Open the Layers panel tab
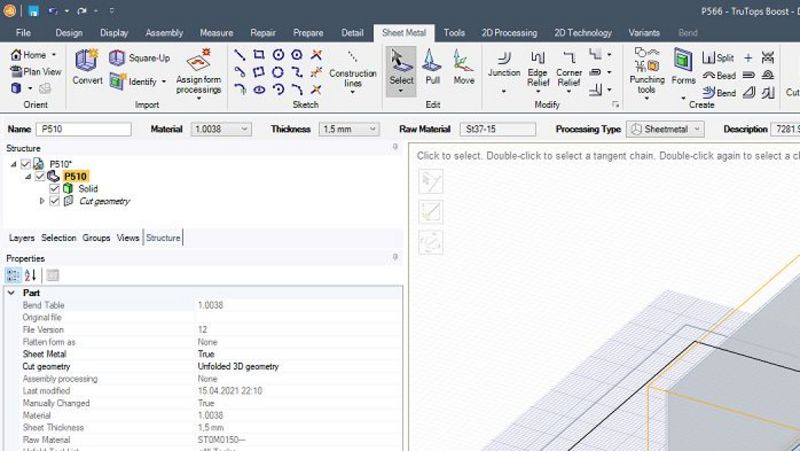This screenshot has height=451, width=800. pyautogui.click(x=21, y=238)
